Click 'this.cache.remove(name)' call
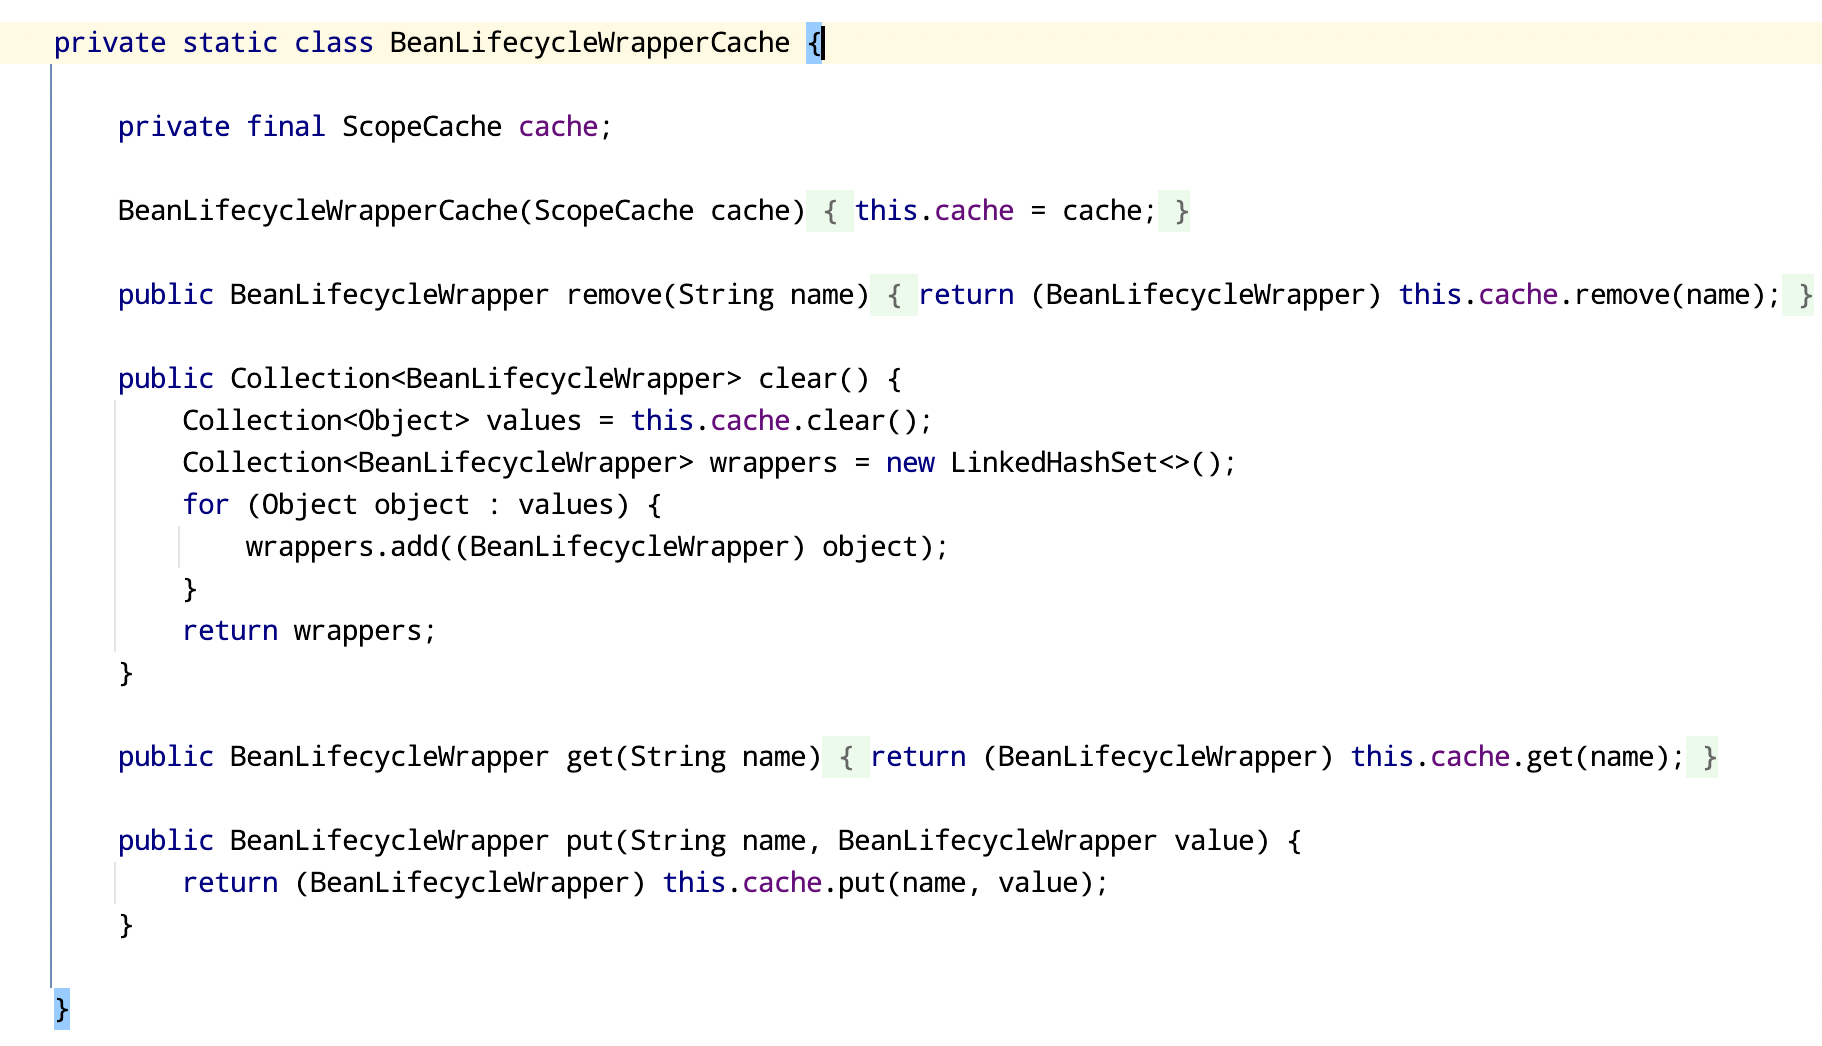 coord(1582,295)
